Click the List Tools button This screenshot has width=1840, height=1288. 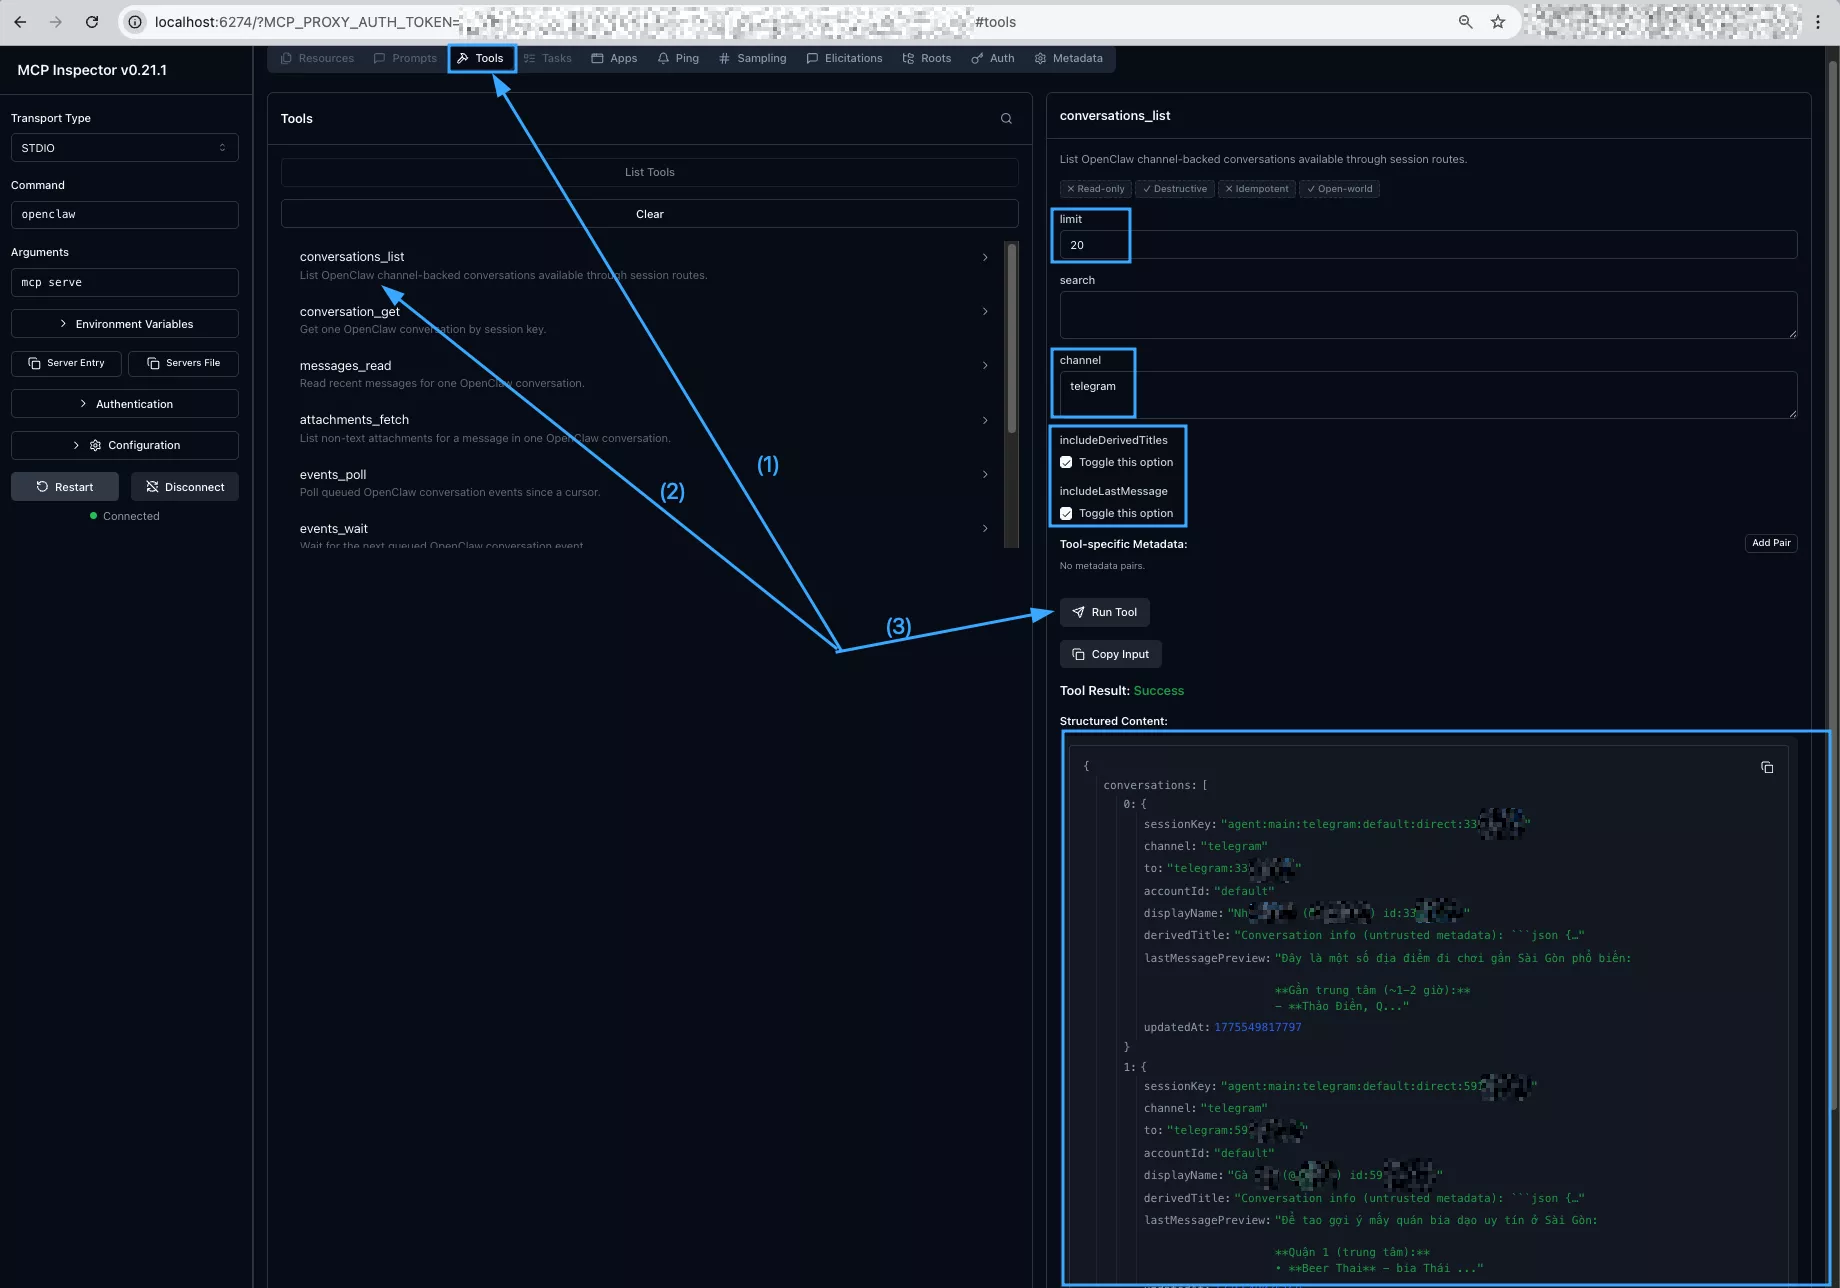click(x=649, y=172)
